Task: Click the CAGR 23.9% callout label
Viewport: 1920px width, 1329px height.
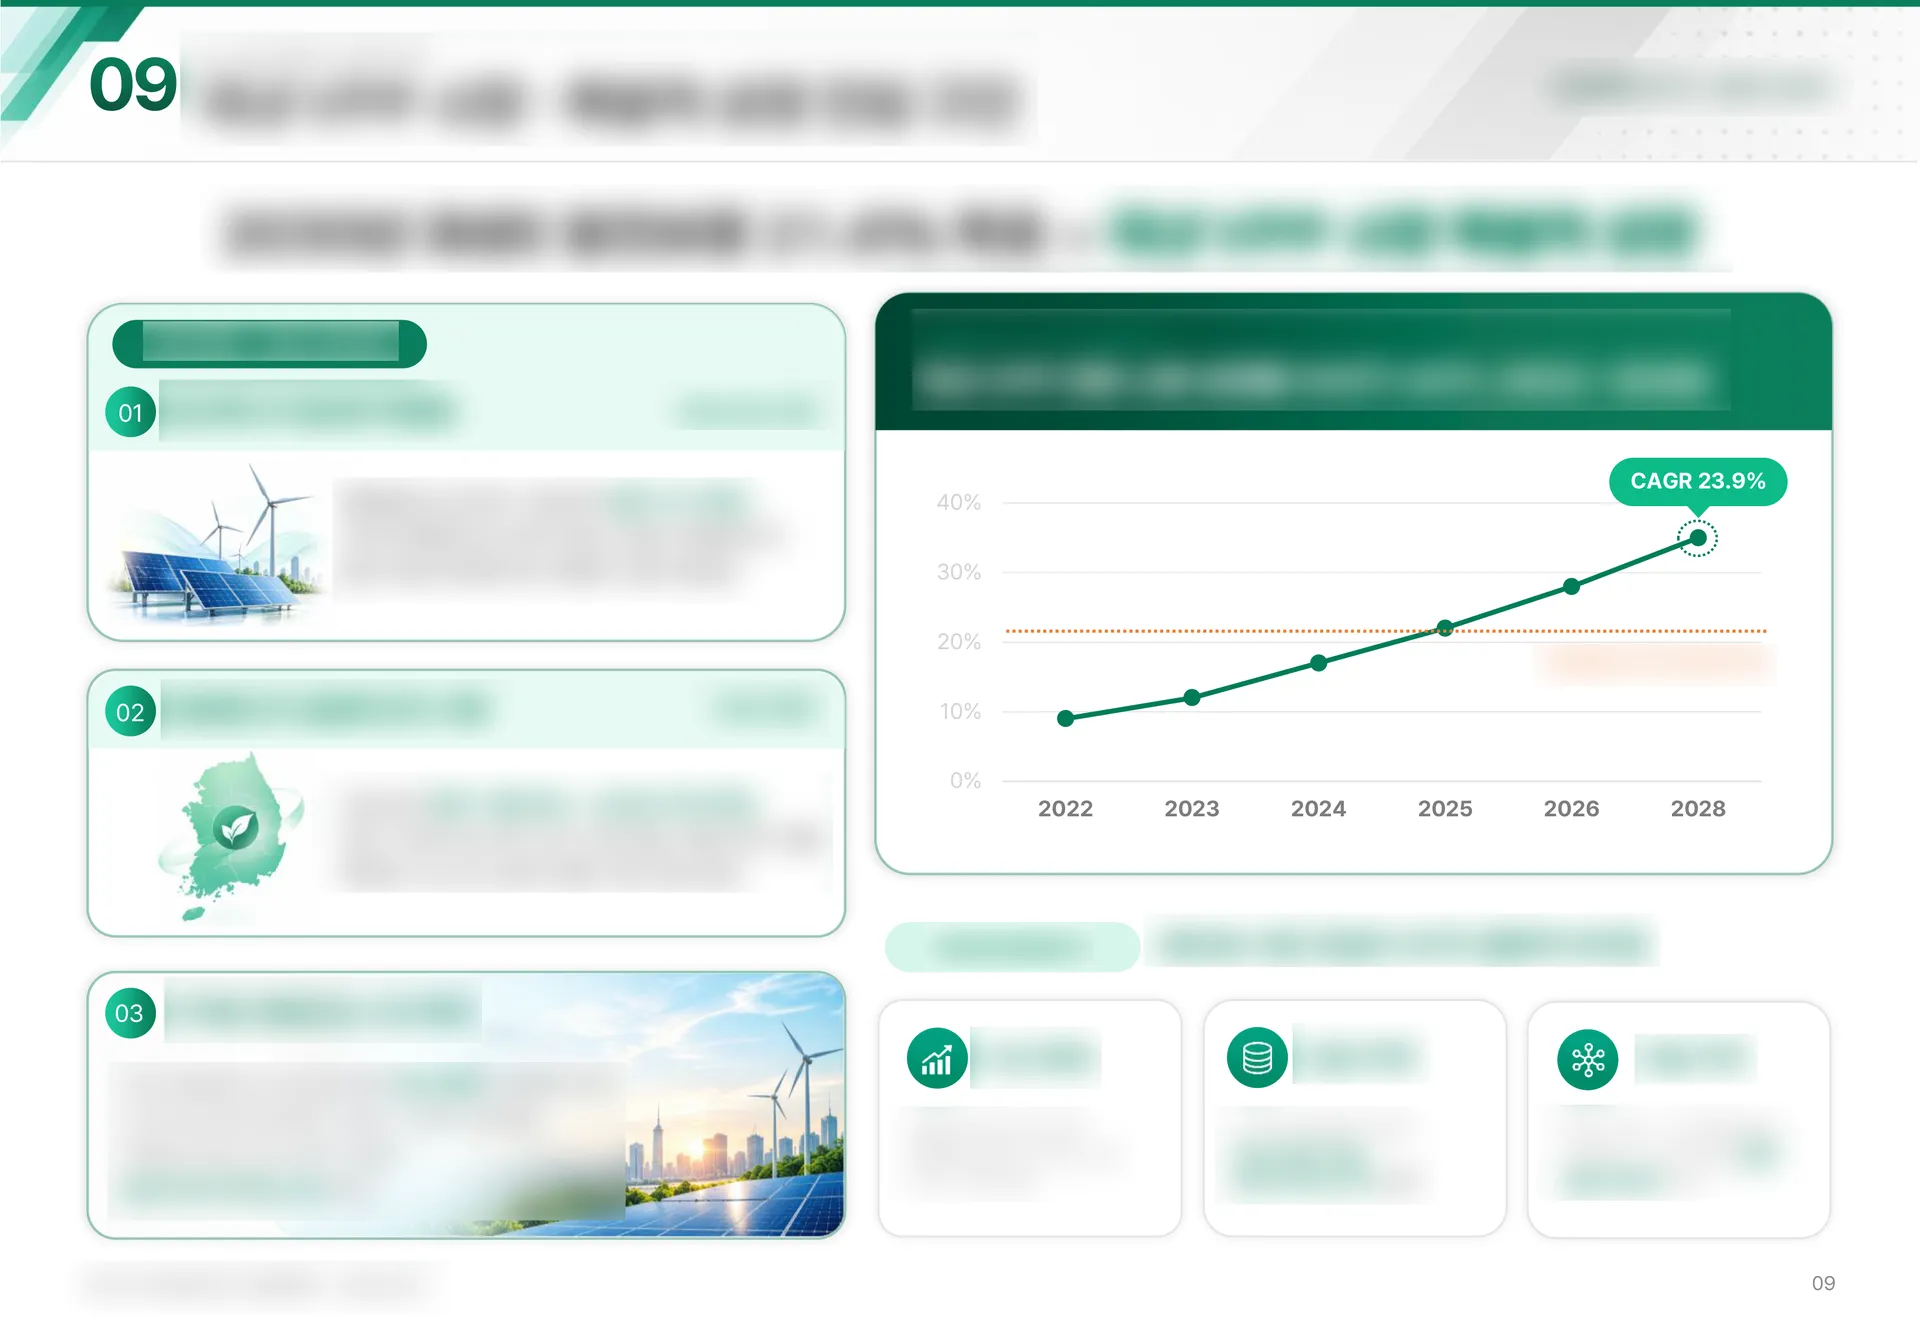Action: tap(1698, 481)
